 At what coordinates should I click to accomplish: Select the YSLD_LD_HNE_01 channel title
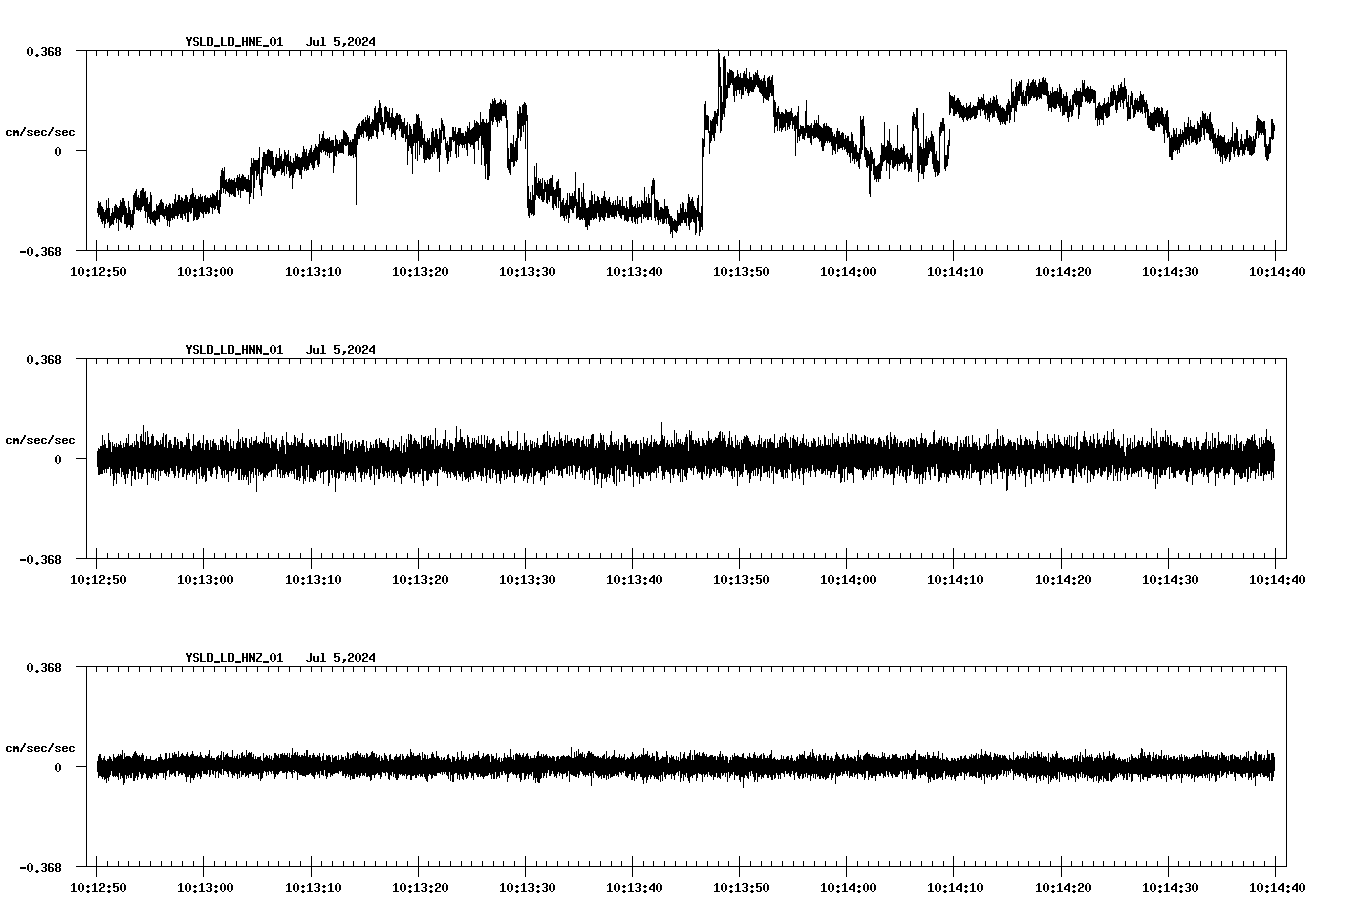(233, 43)
